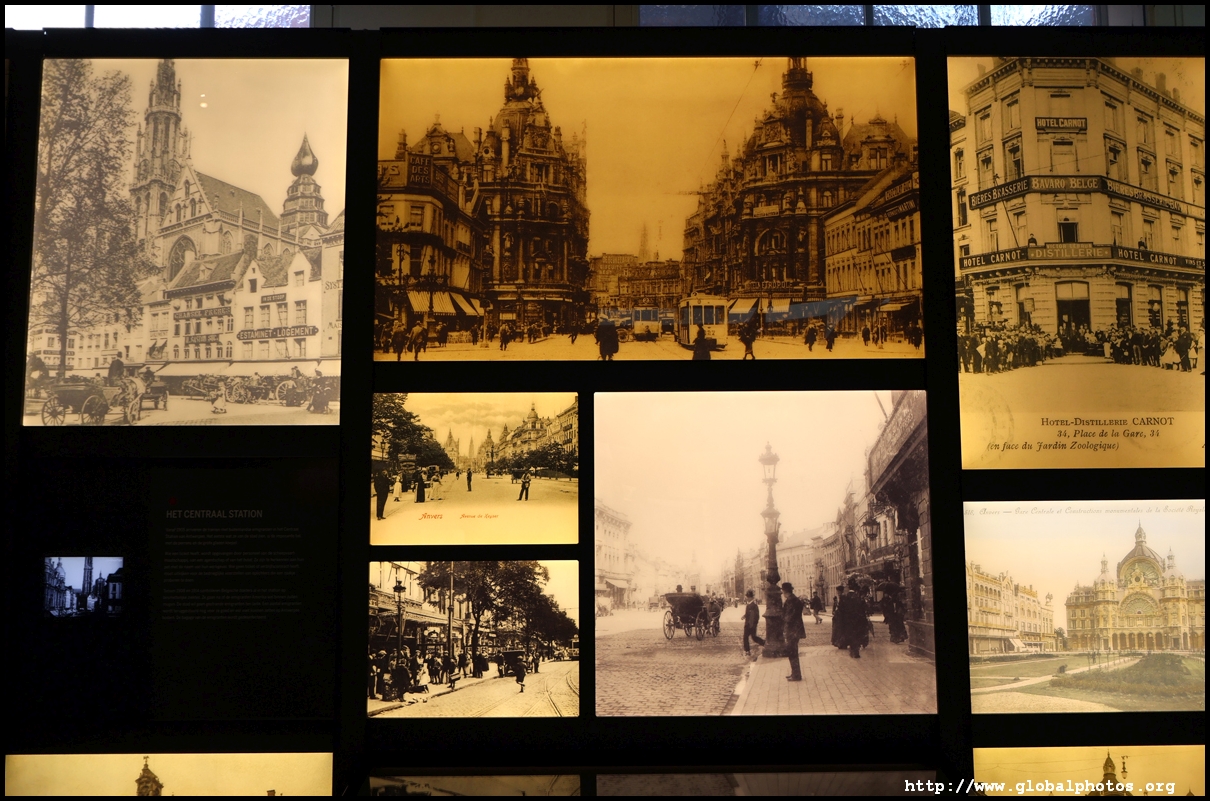The height and width of the screenshot is (801, 1210).
Task: Open the Hotel Carnot postcard
Action: pyautogui.click(x=1076, y=260)
